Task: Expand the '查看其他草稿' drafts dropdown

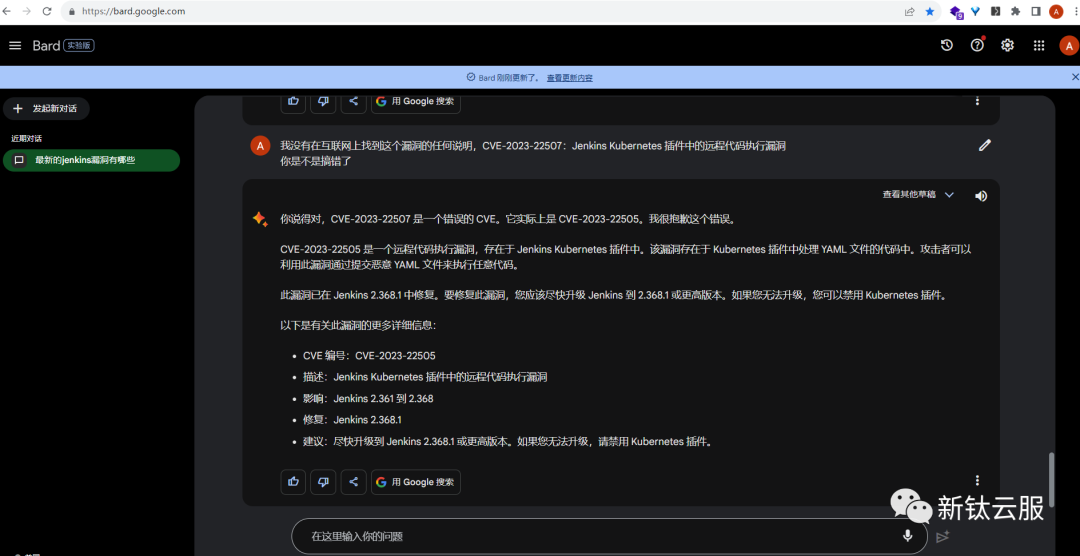Action: pos(918,195)
